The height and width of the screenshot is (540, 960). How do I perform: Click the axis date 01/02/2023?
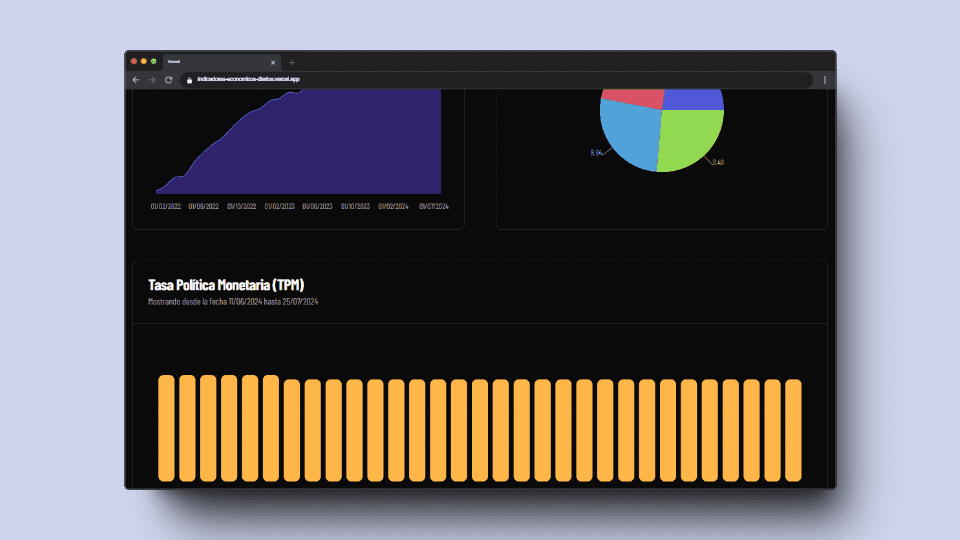click(279, 206)
